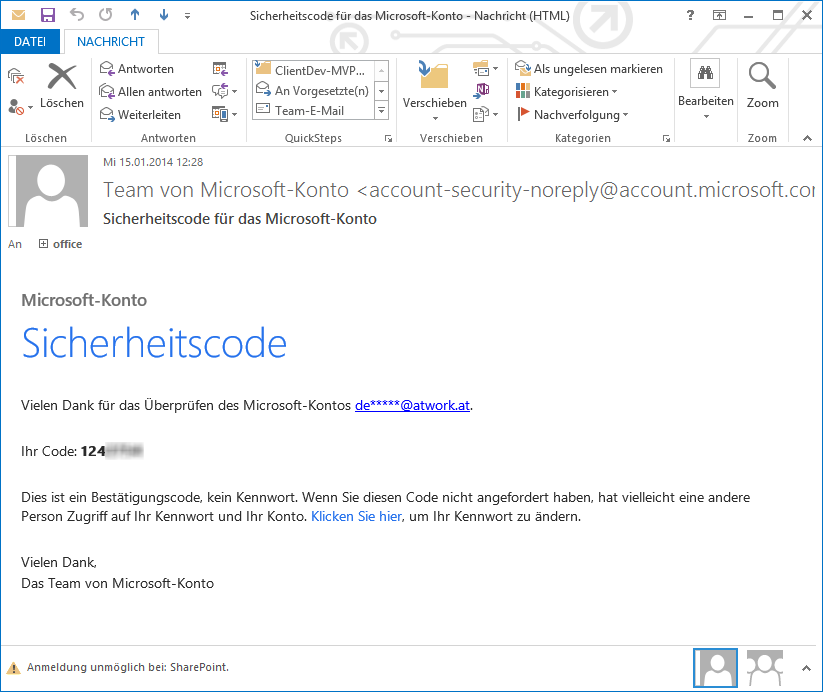Screen dimensions: 823x692
Task: Click the Ignore conversation icon
Action: [x=16, y=77]
